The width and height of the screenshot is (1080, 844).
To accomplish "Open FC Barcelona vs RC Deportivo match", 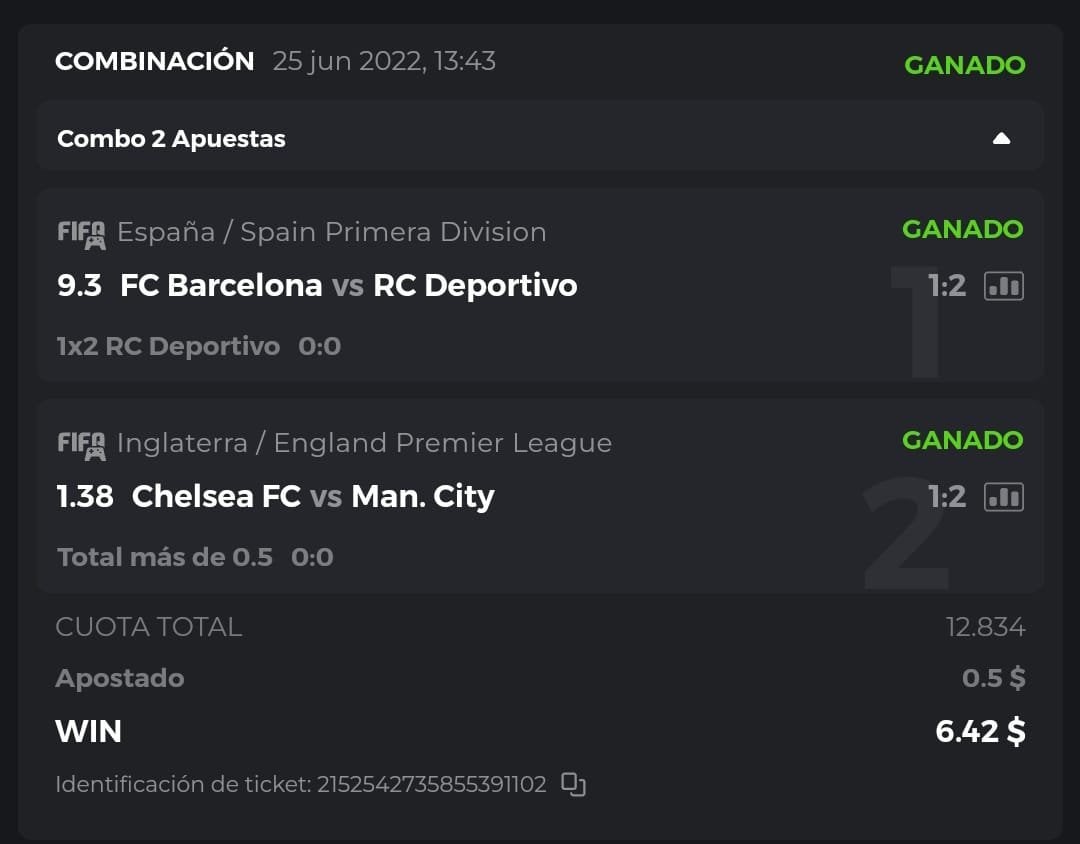I will 348,286.
